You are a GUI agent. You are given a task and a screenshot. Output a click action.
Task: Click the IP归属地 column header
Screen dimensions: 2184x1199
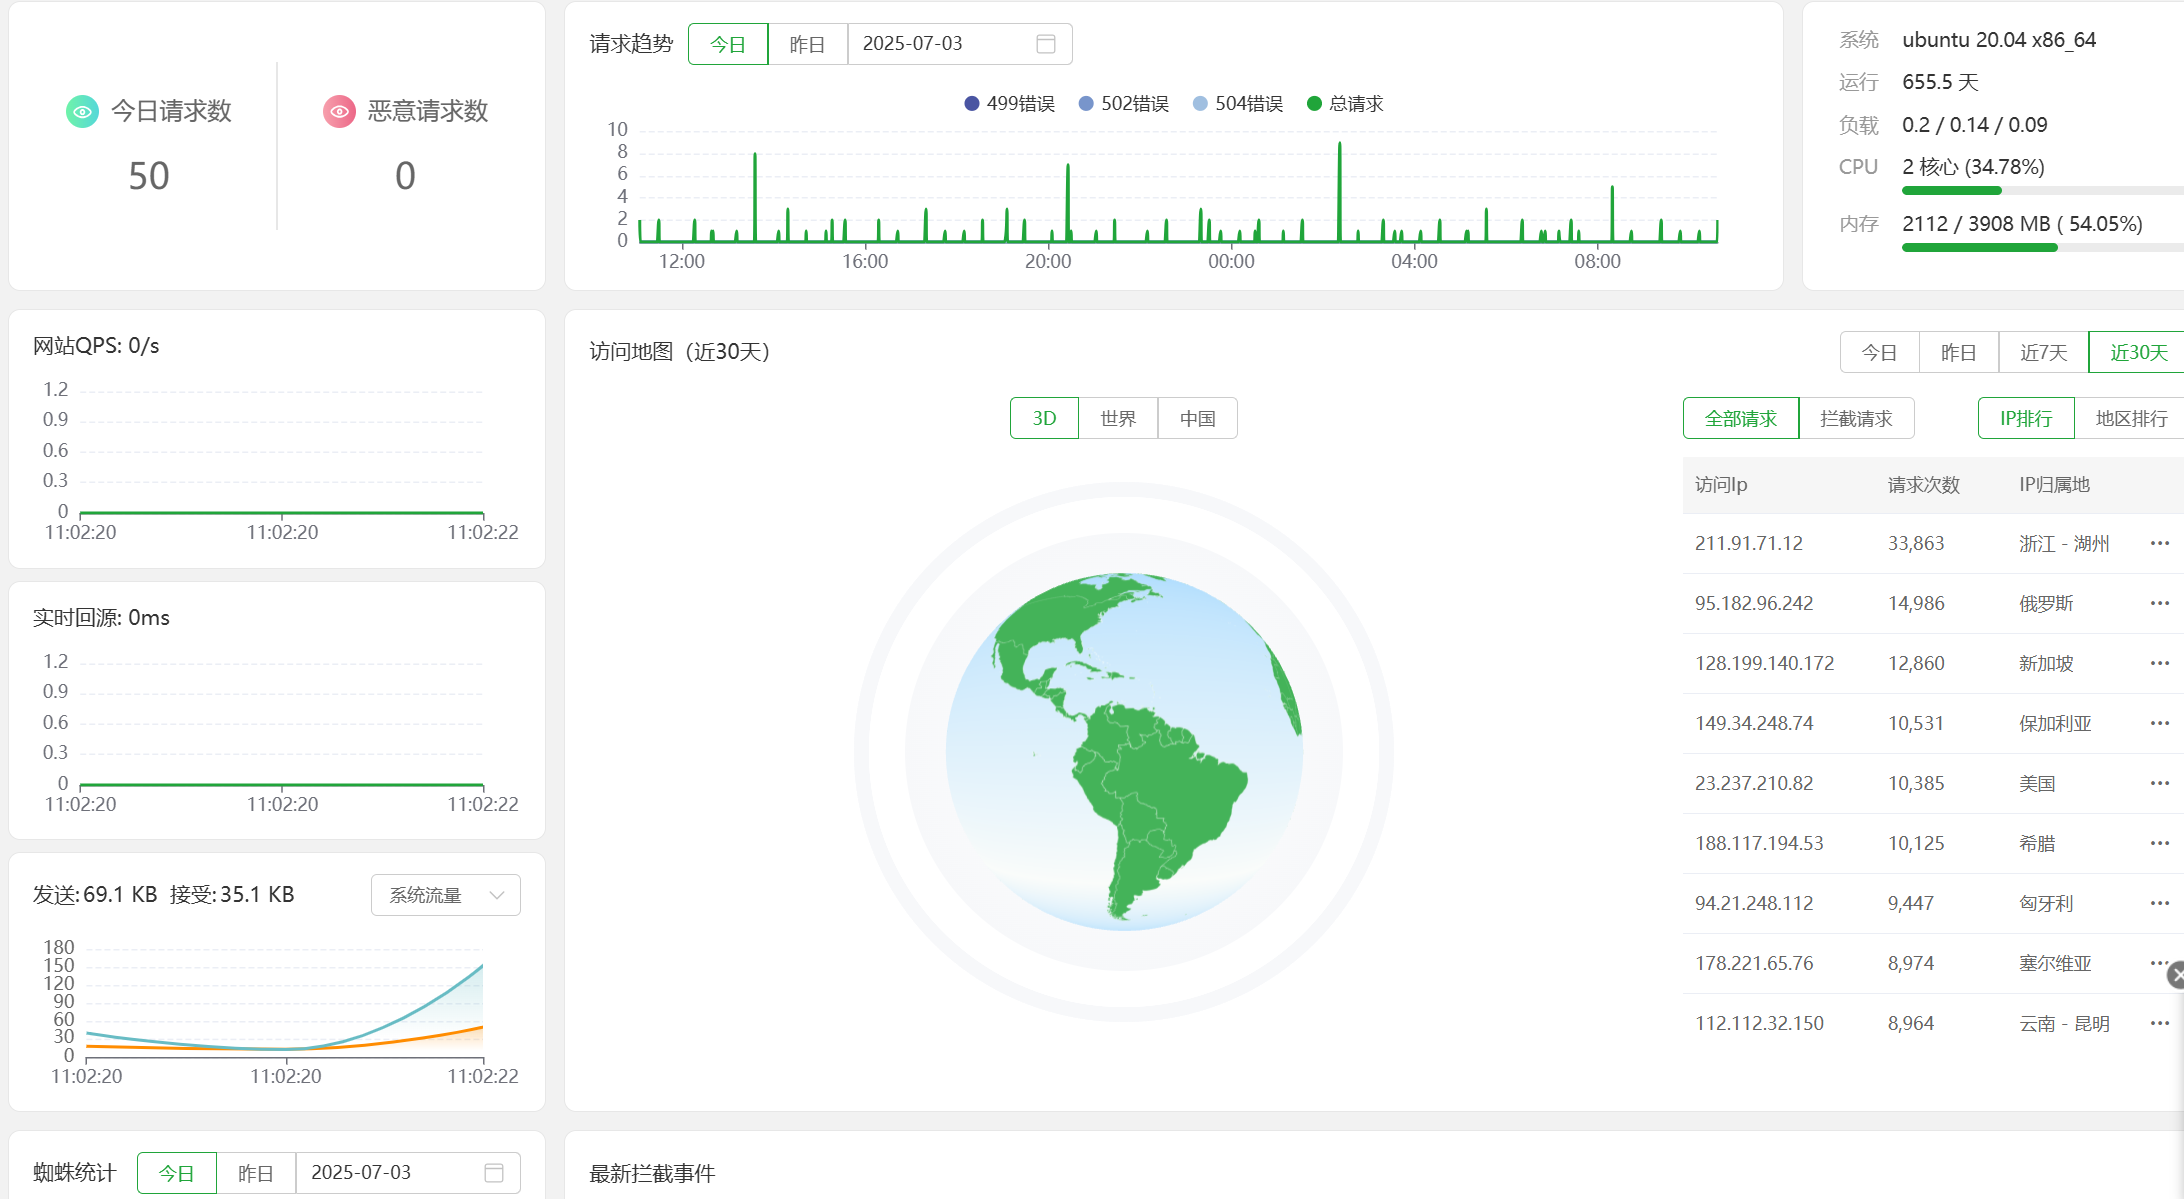(x=2054, y=485)
